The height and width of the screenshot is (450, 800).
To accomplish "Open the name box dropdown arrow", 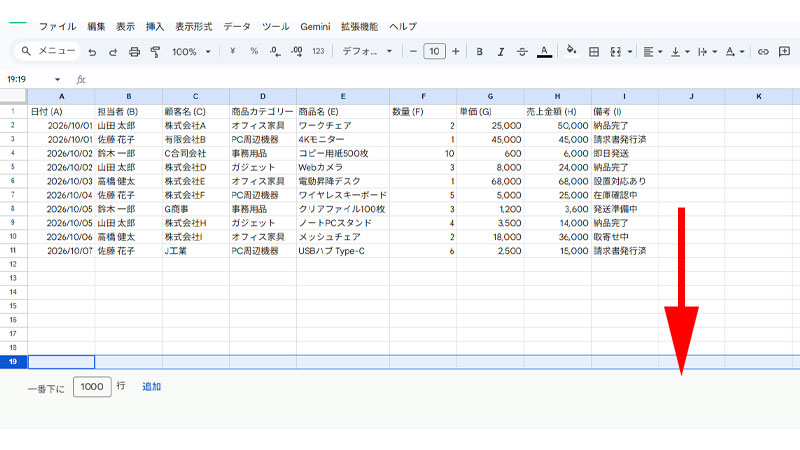I will [x=57, y=80].
